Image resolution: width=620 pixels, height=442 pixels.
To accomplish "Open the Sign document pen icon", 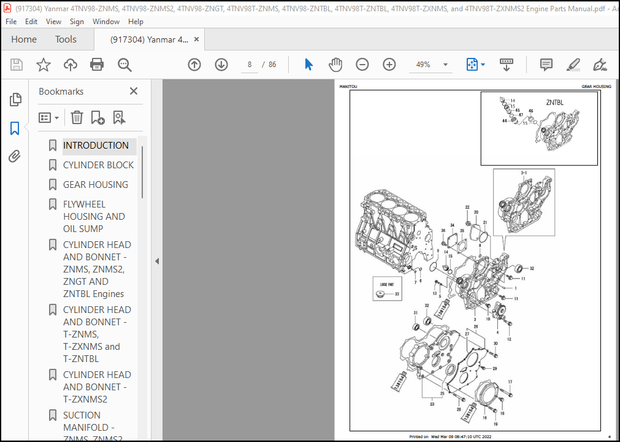I will coord(600,64).
